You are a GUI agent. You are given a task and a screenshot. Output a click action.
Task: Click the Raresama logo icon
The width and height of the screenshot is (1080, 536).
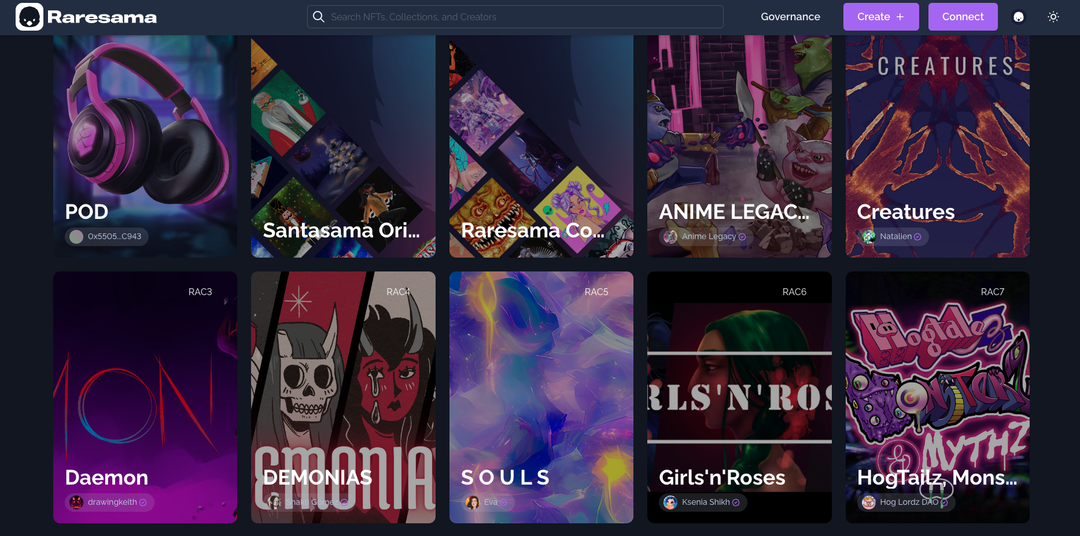30,17
